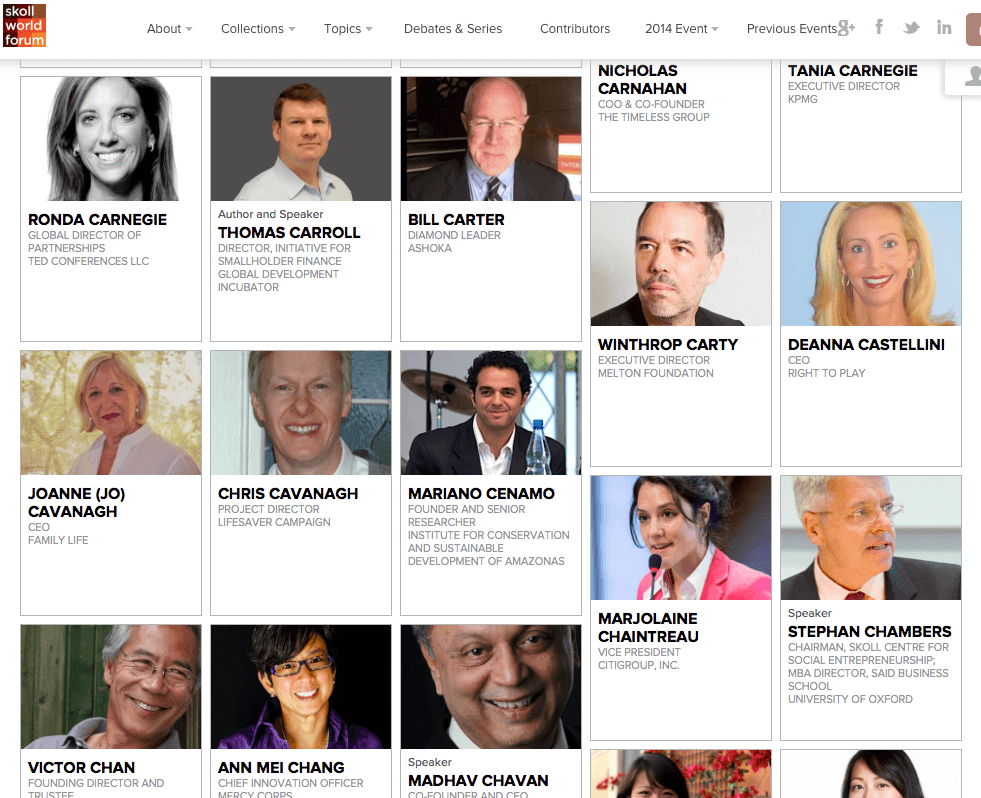Select Mariano Cenamo's photo thumbnail
Image resolution: width=981 pixels, height=798 pixels.
(490, 412)
